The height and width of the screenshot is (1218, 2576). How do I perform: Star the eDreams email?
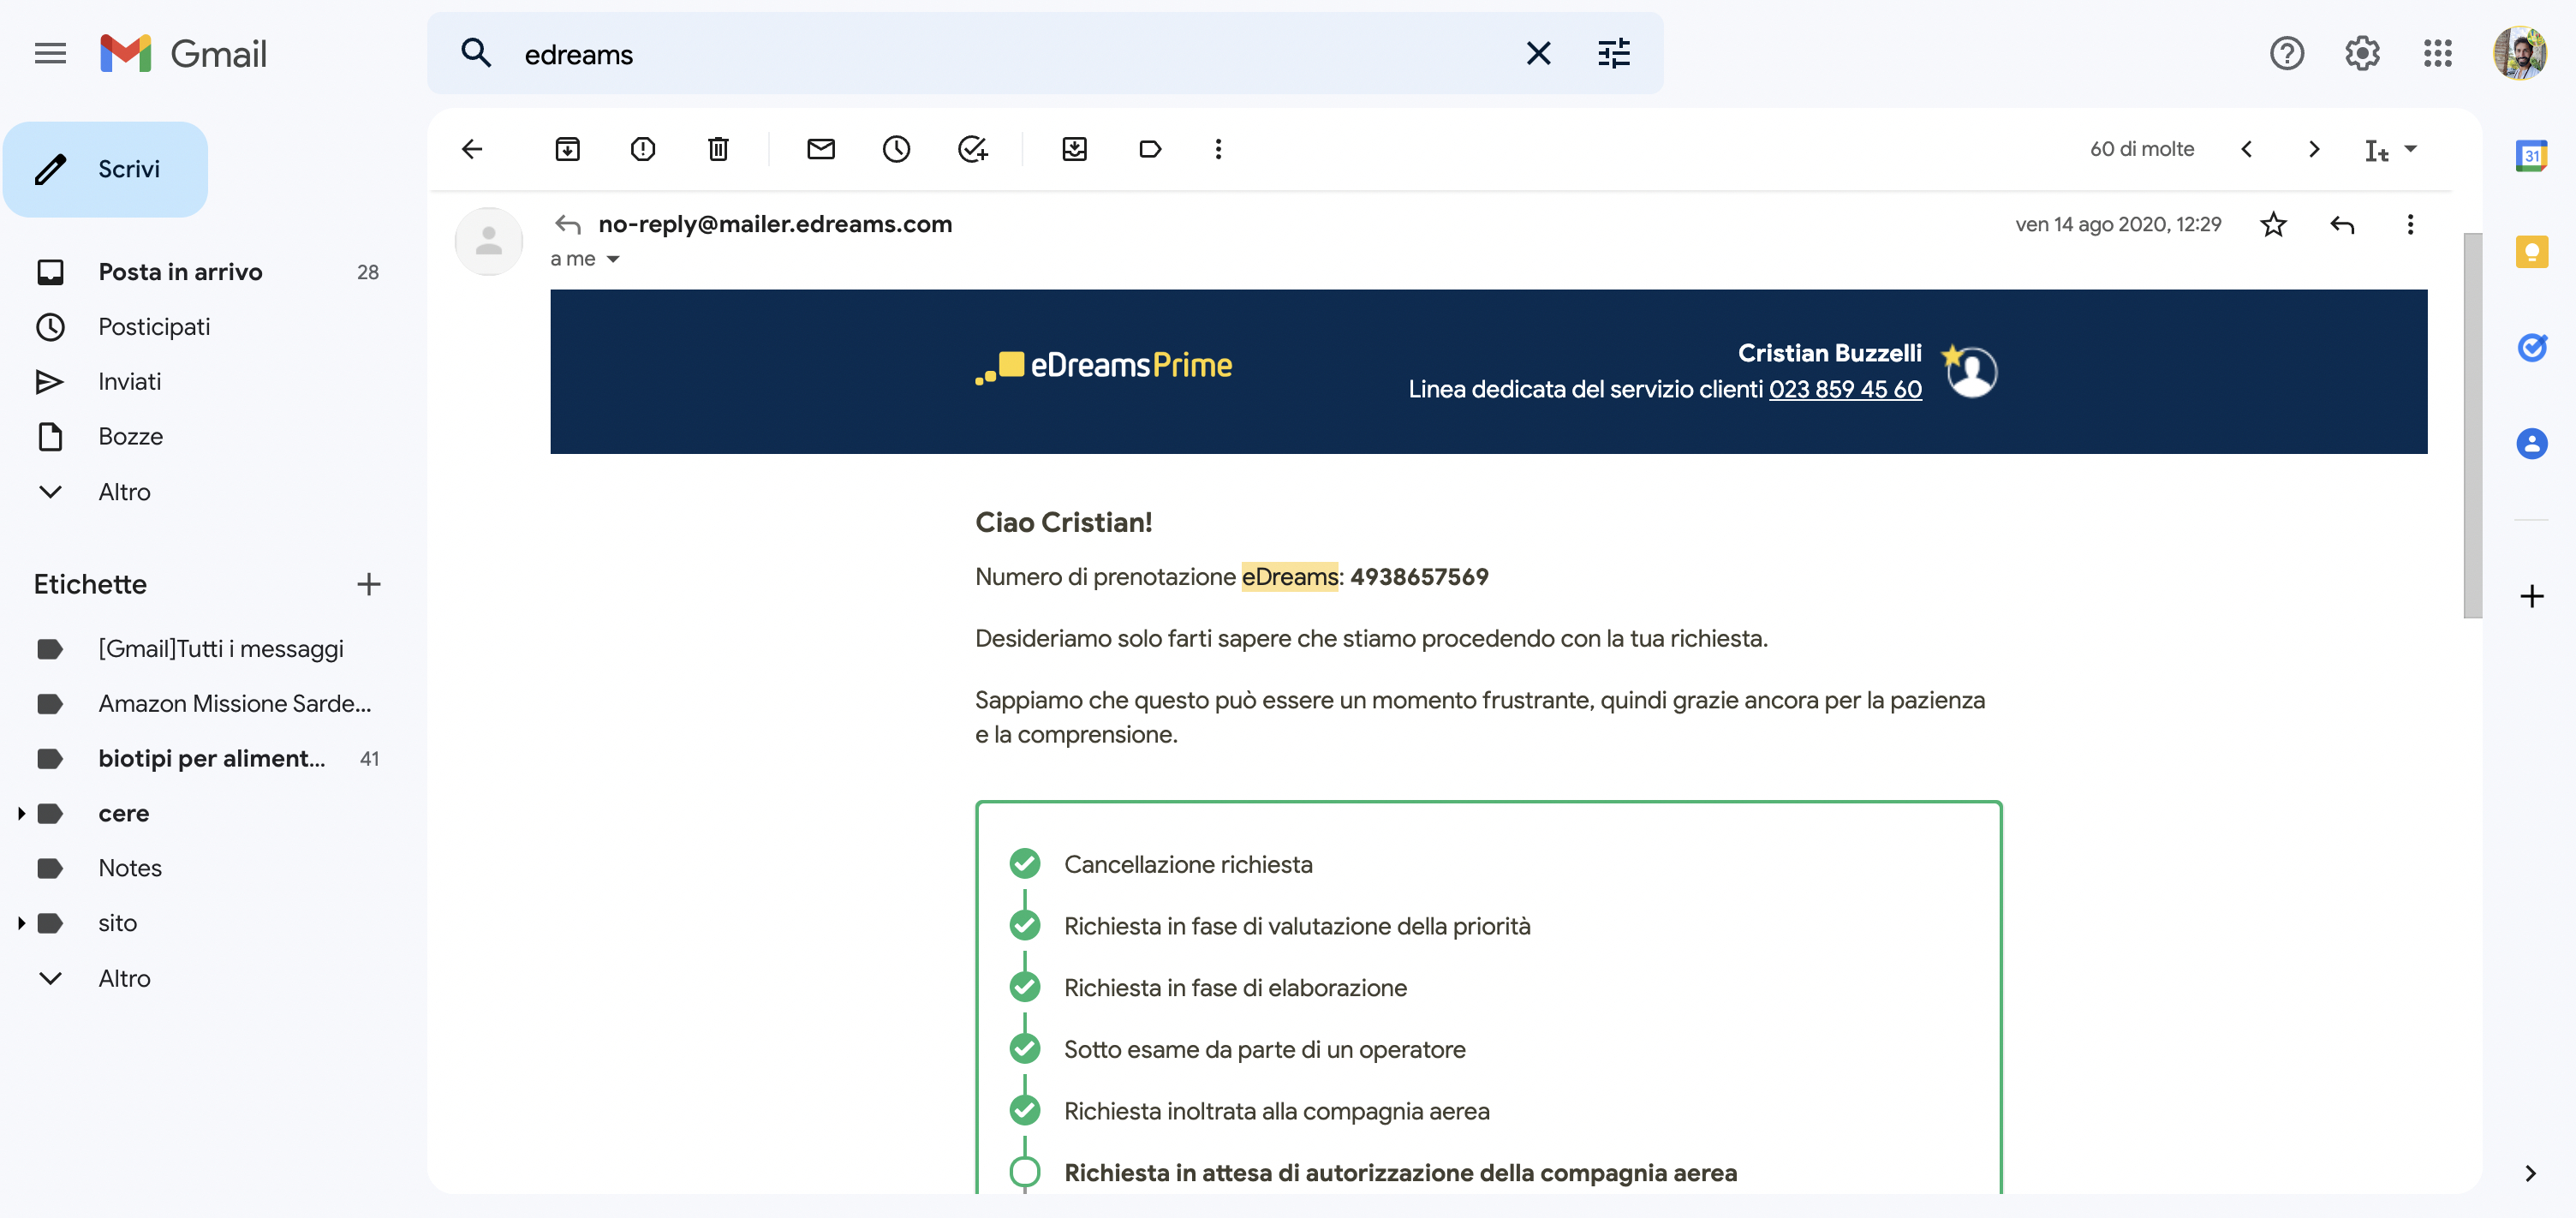pos(2274,224)
